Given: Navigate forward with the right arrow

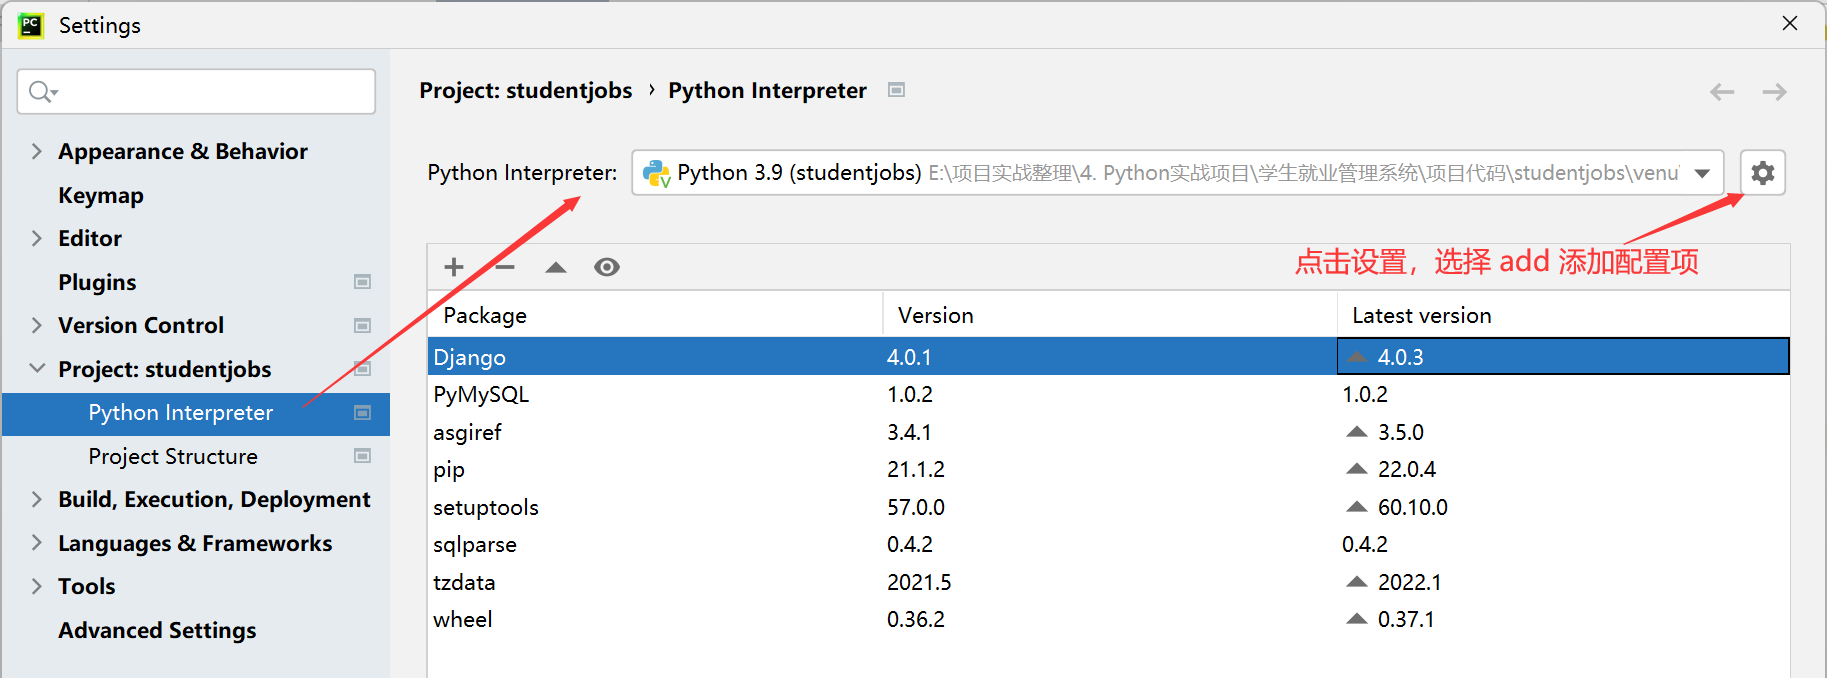Looking at the screenshot, I should [1774, 92].
